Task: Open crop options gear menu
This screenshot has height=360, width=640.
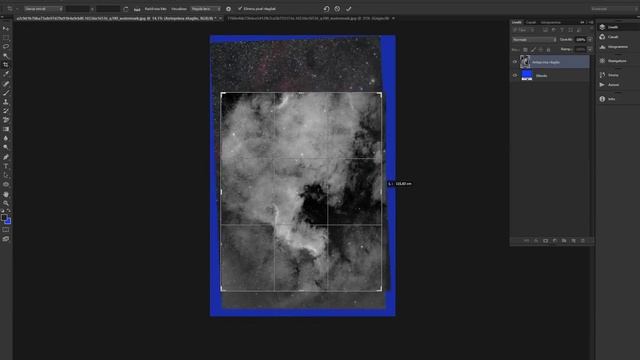Action: (228, 9)
